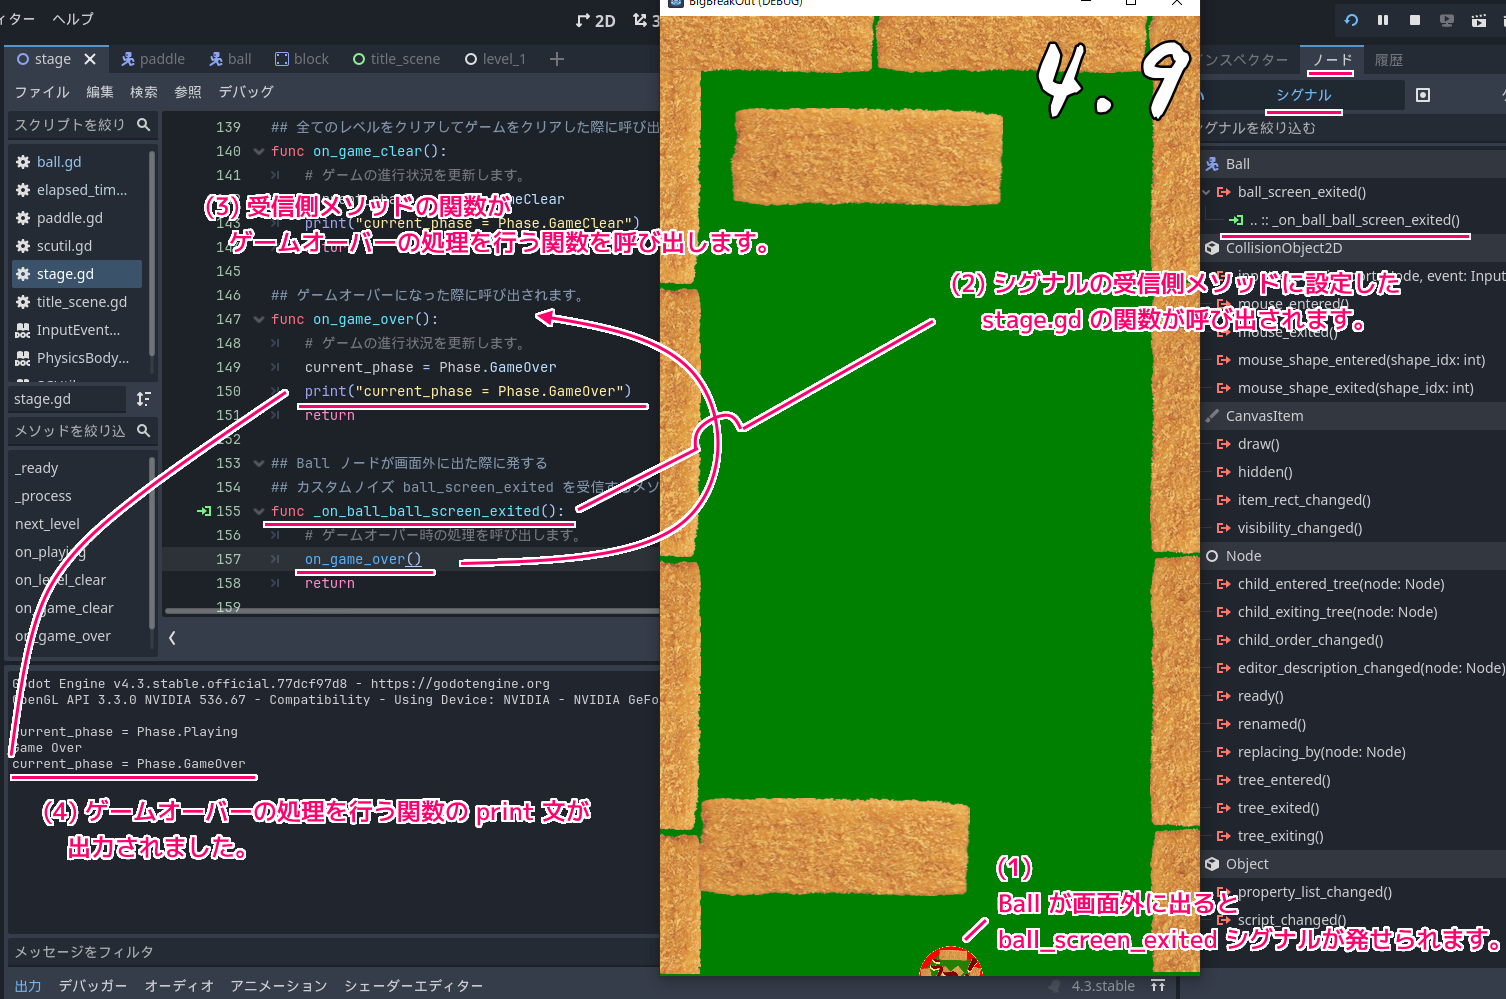Viewport: 1506px width, 999px height.
Task: Open title_scene.gd in the scripts list
Action: coord(81,302)
